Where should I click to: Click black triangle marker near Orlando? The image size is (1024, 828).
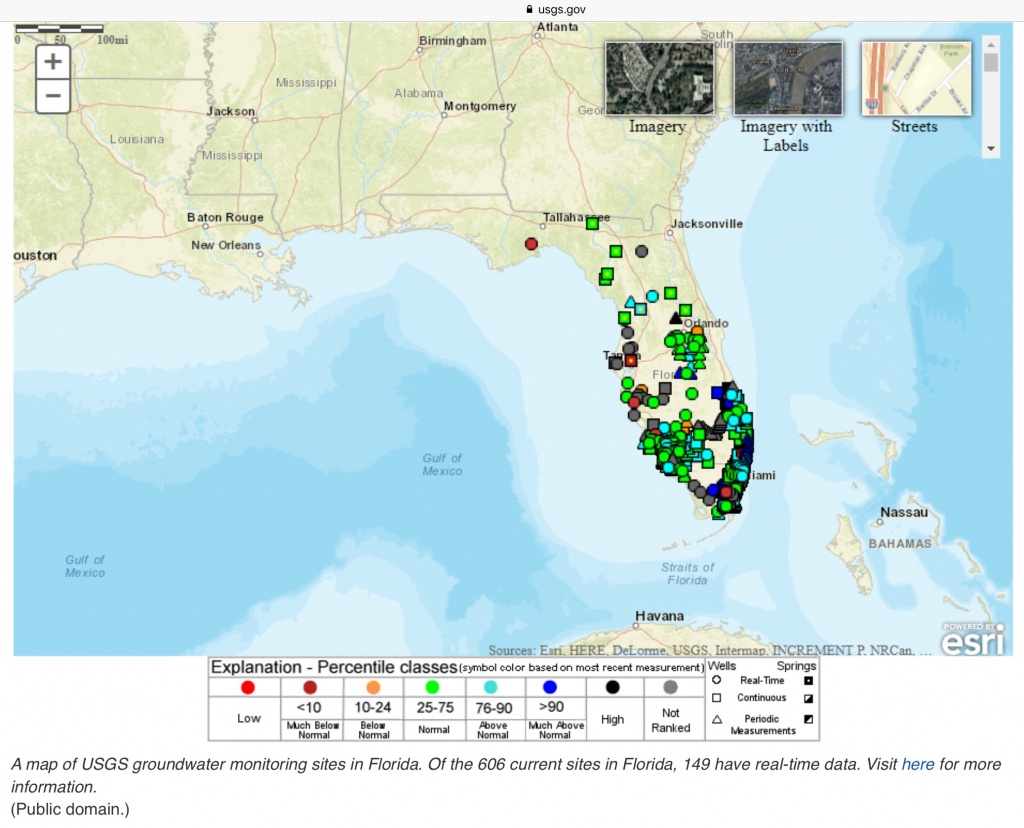point(676,318)
